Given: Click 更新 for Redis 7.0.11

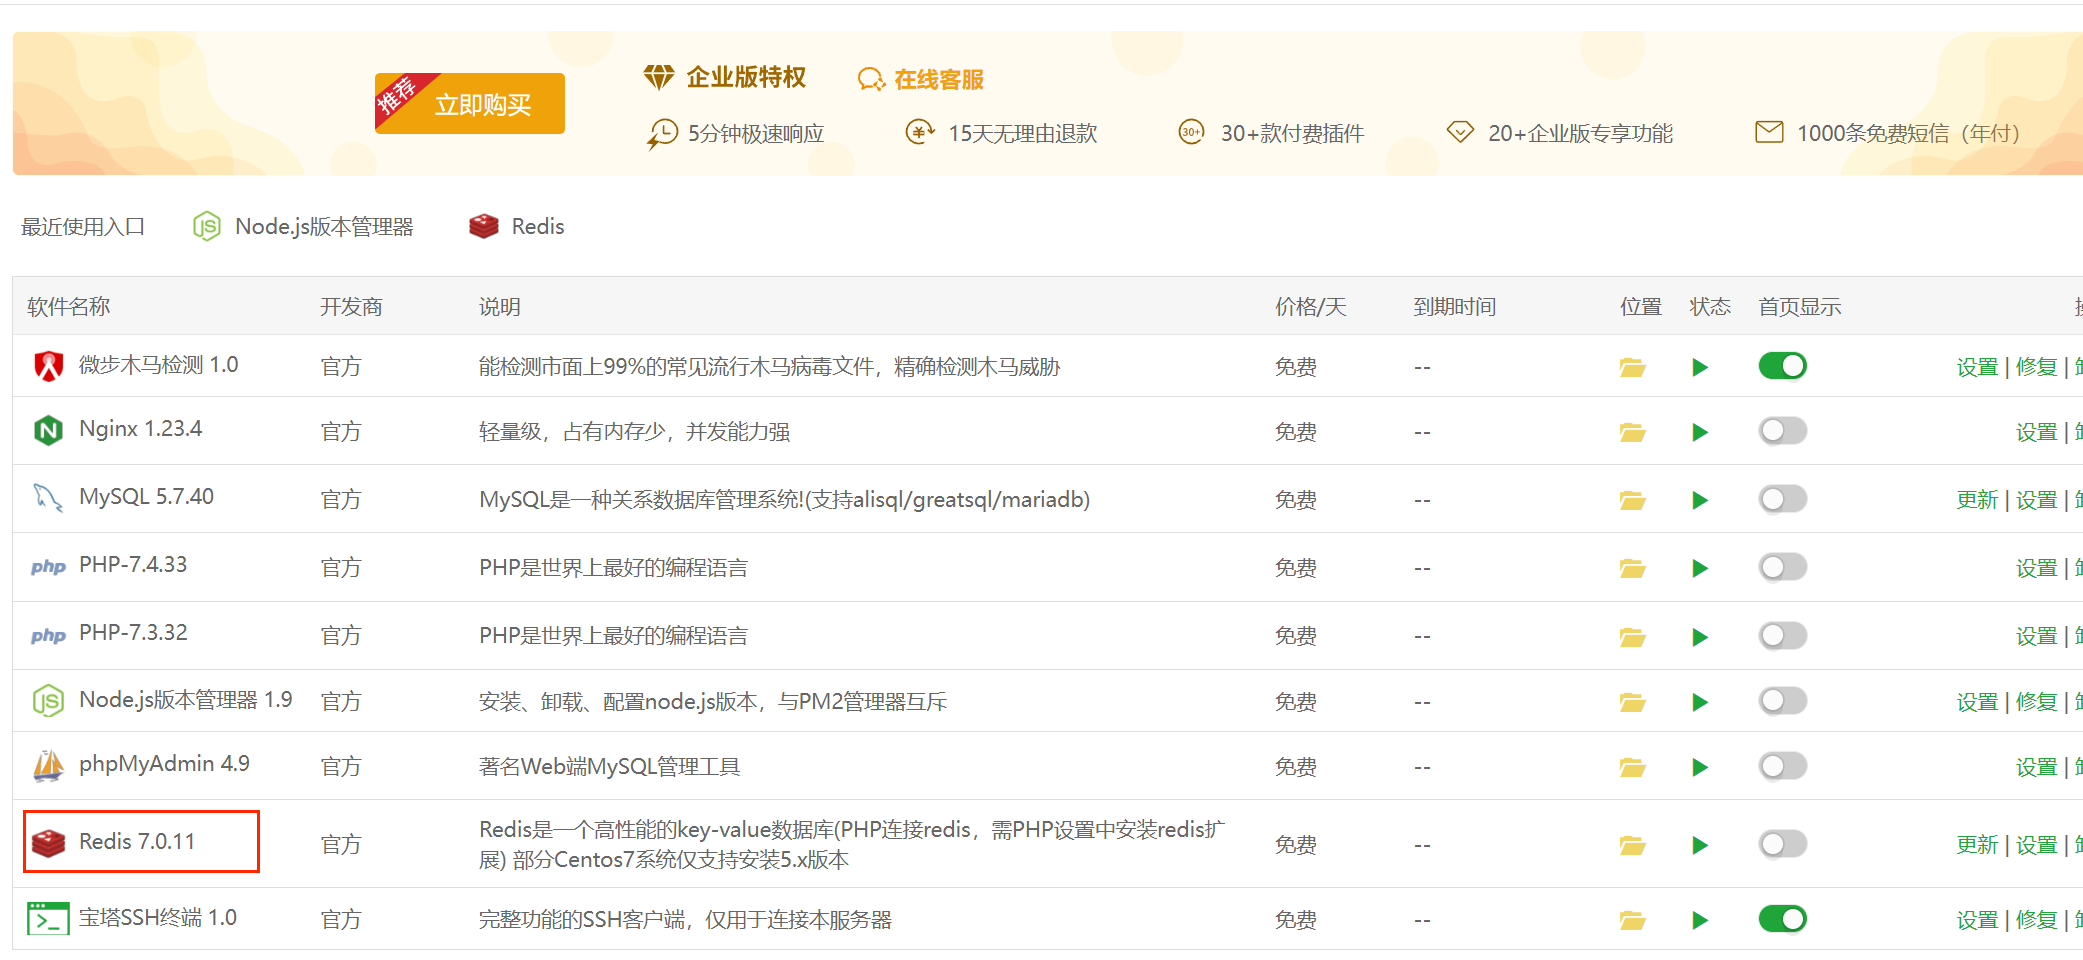Looking at the screenshot, I should (1977, 845).
